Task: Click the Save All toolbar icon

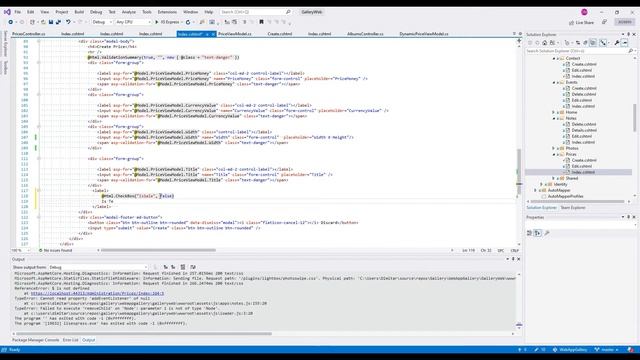Action: pyautogui.click(x=58, y=22)
